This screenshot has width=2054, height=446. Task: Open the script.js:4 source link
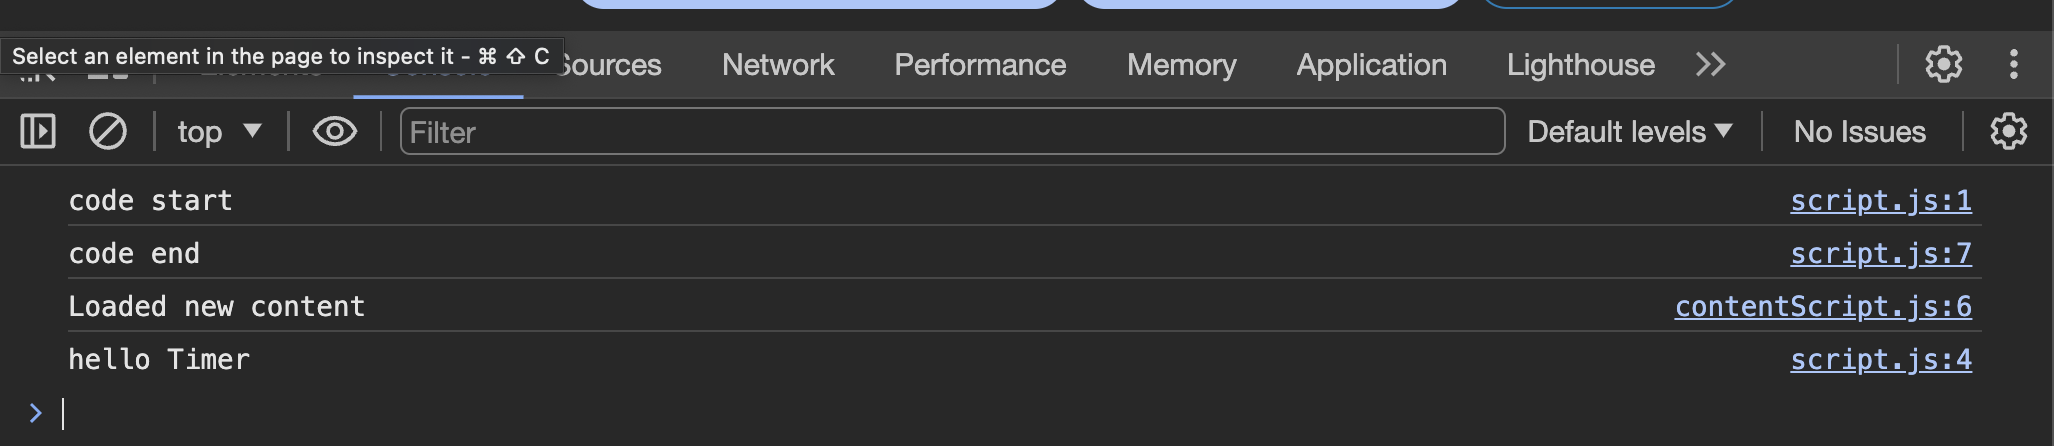tap(1881, 360)
